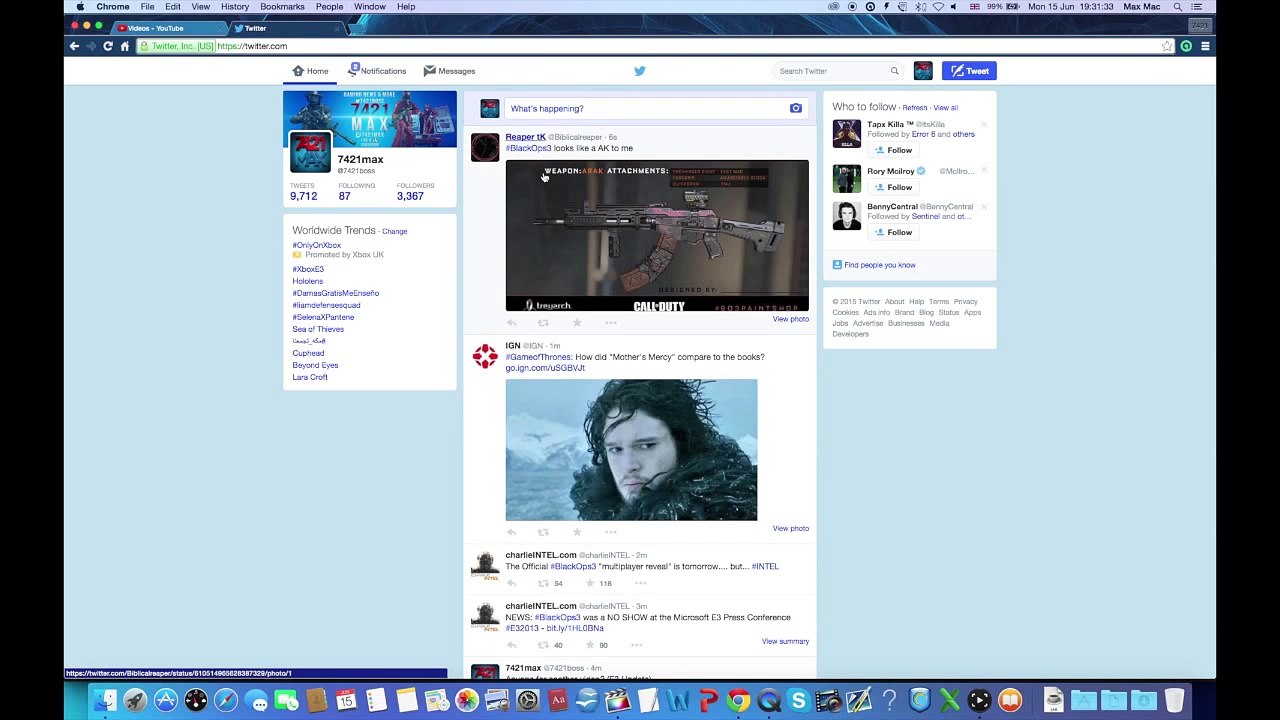
Task: Open the profile avatar dropdown menu
Action: coord(923,71)
